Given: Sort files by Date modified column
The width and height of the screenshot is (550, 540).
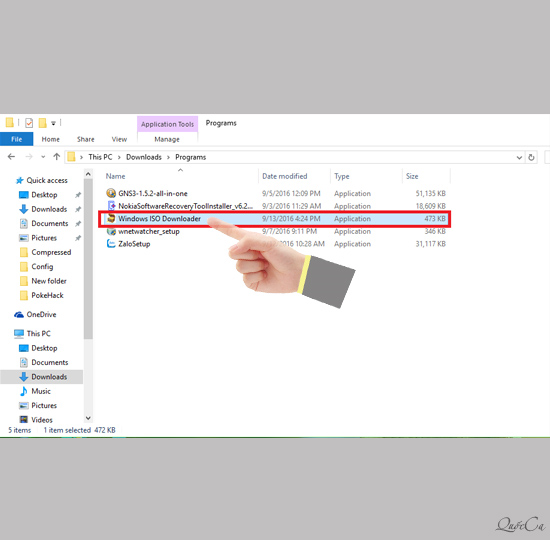Looking at the screenshot, I should [284, 176].
